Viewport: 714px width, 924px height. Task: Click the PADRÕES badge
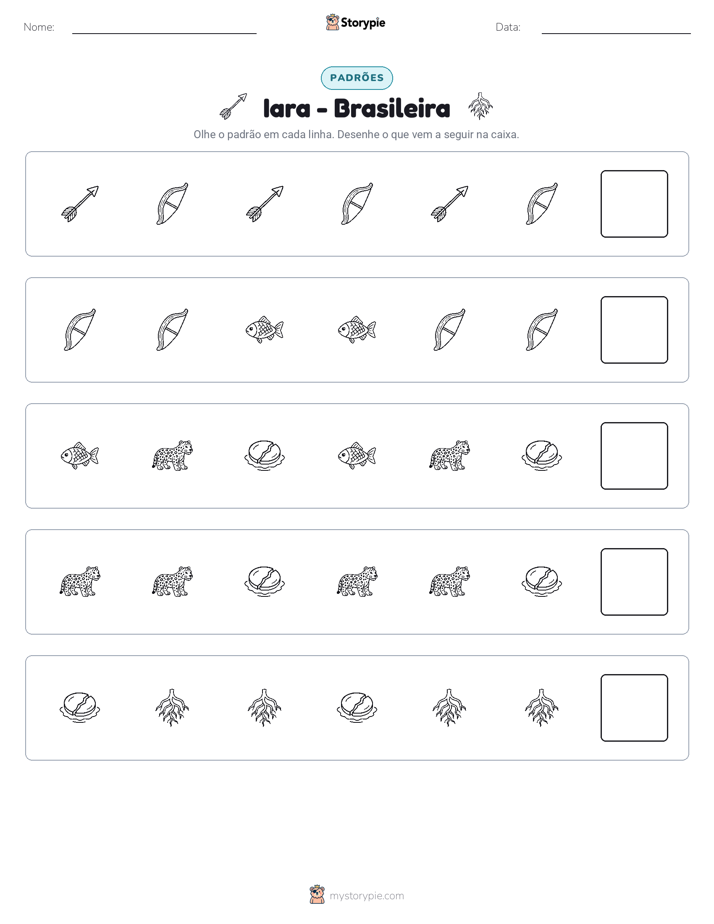tap(356, 78)
